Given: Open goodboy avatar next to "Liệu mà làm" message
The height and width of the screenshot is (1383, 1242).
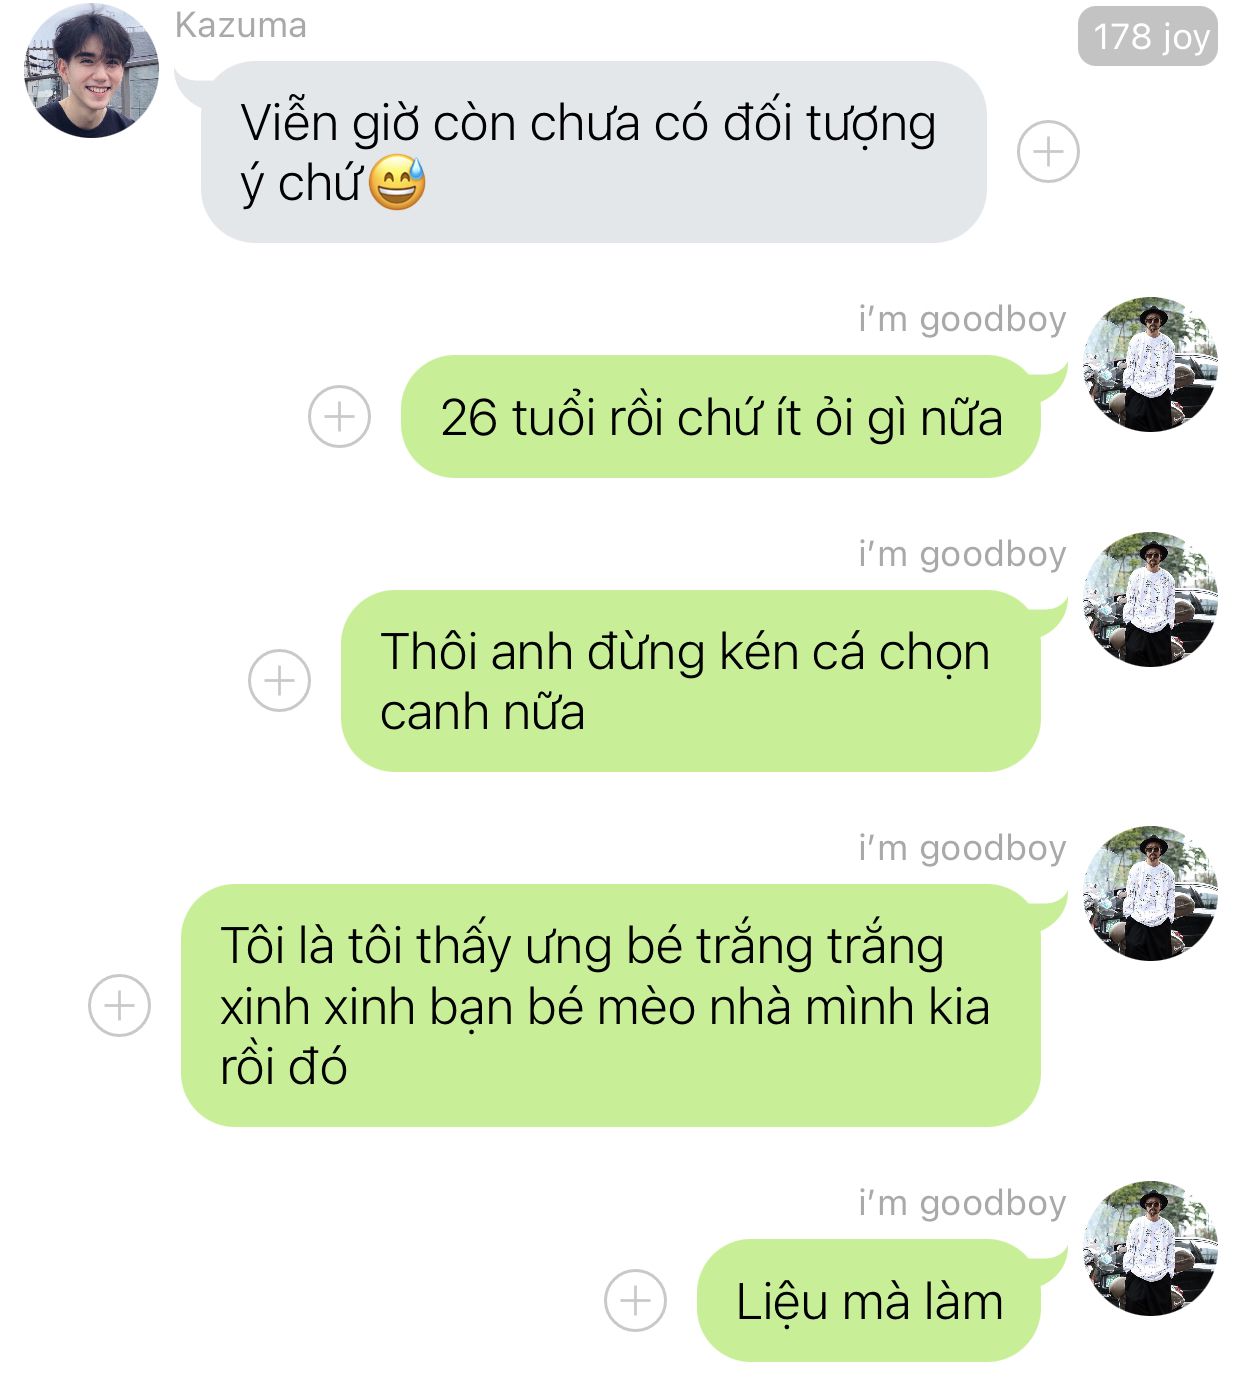Looking at the screenshot, I should coord(1151,1248).
